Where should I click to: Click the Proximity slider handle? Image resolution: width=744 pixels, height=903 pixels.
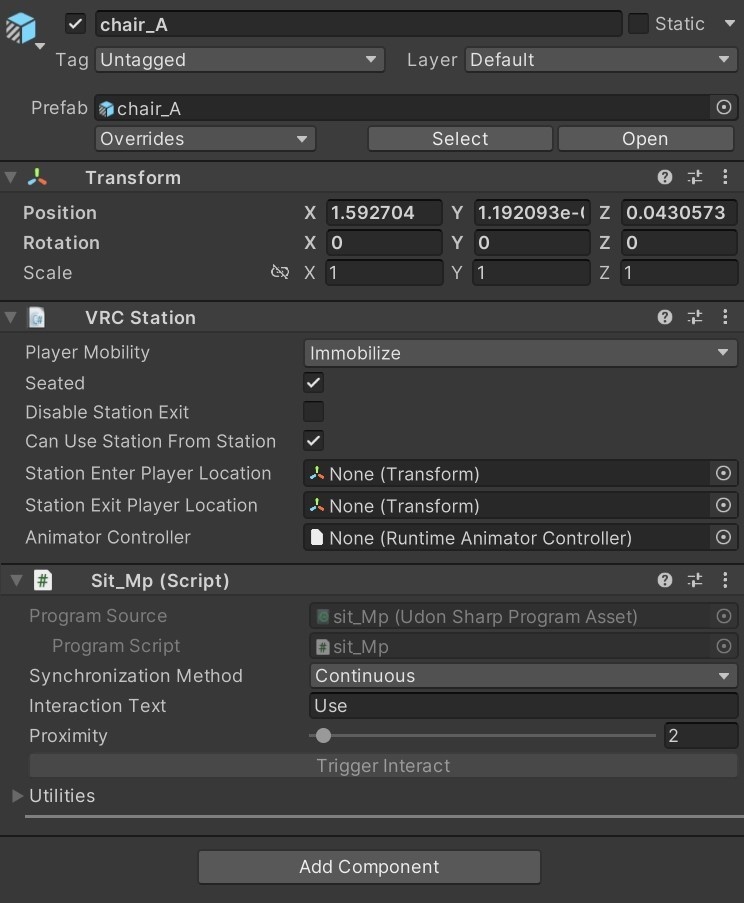(323, 736)
